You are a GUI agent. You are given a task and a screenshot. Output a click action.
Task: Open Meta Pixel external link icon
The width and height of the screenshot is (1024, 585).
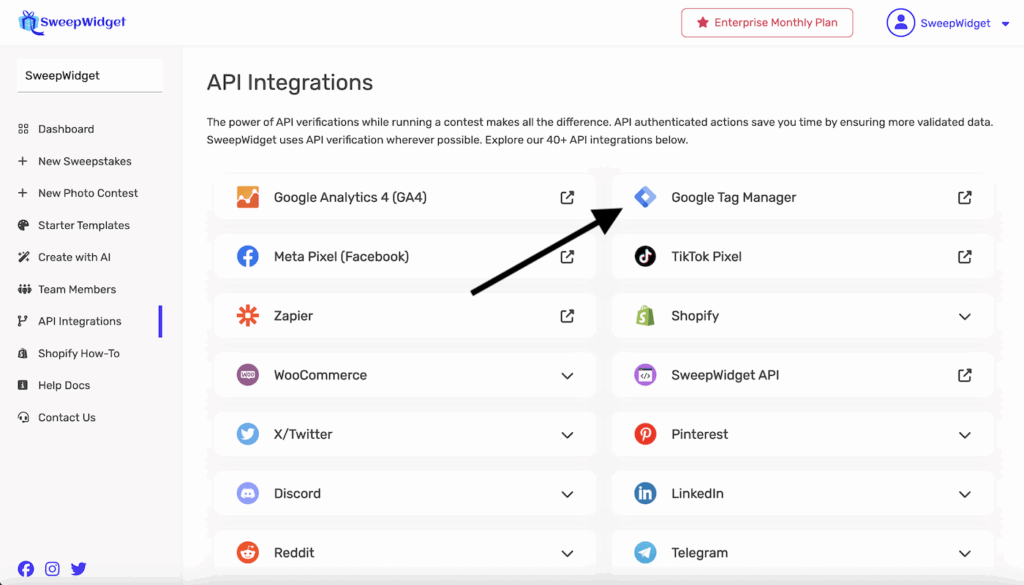[x=567, y=257]
